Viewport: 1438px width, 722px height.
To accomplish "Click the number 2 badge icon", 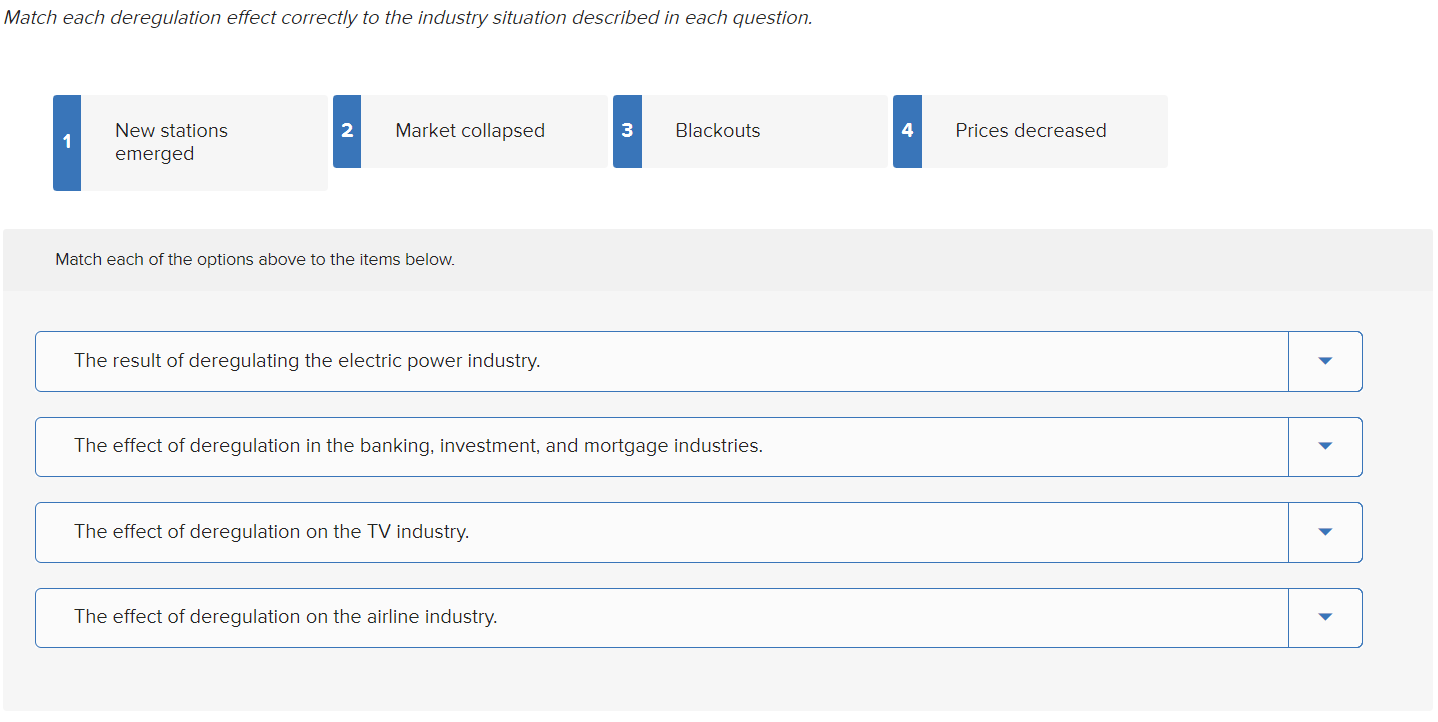I will 346,130.
